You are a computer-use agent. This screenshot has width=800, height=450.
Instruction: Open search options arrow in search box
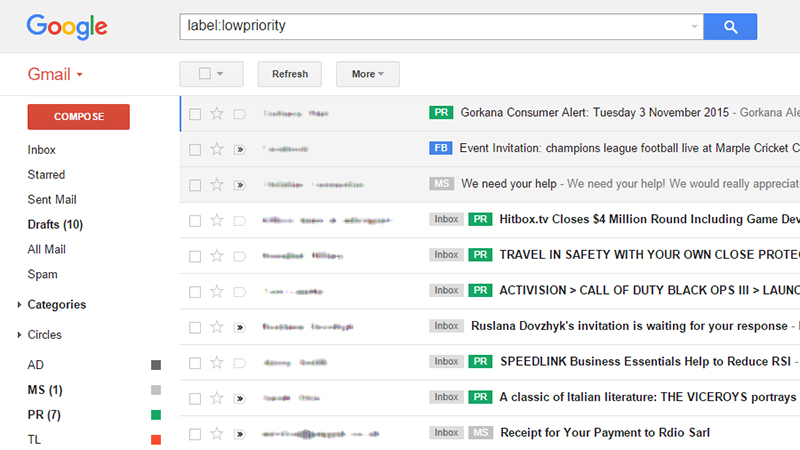[x=694, y=27]
